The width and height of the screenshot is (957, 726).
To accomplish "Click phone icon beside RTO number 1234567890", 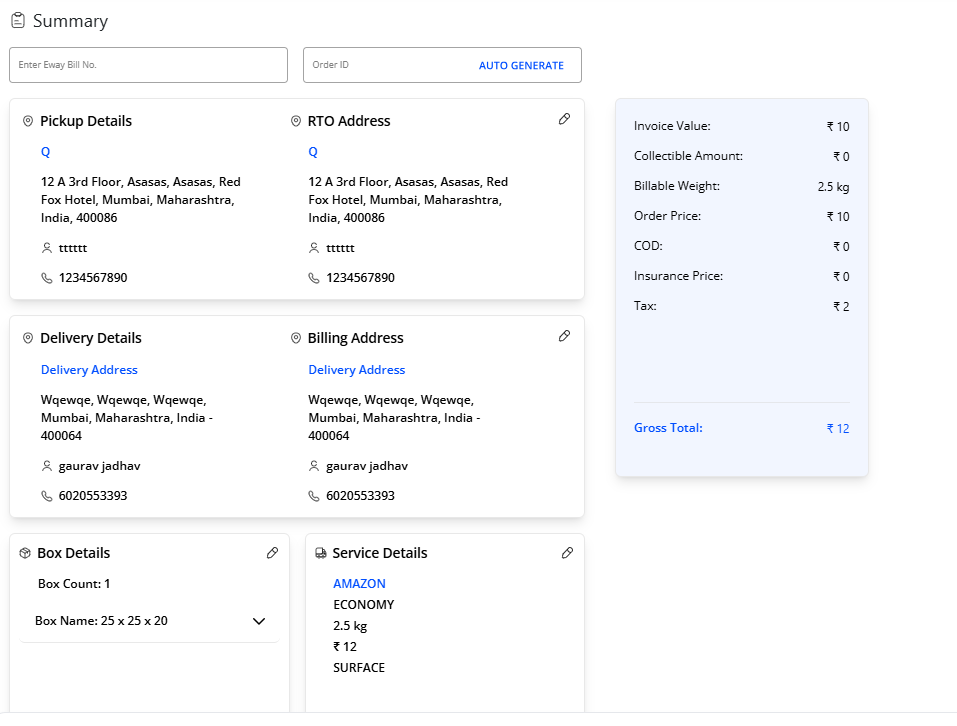I will click(x=314, y=278).
